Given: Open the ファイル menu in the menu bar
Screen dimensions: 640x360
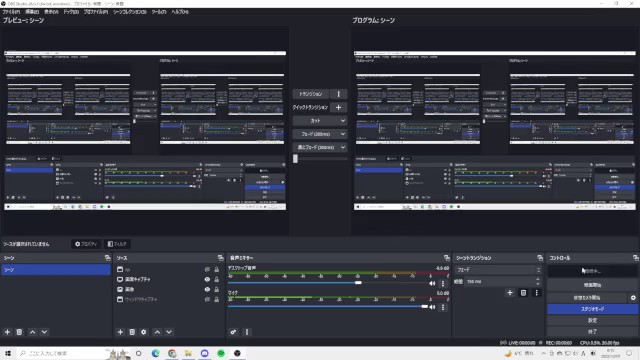Looking at the screenshot, I should click(x=11, y=12).
